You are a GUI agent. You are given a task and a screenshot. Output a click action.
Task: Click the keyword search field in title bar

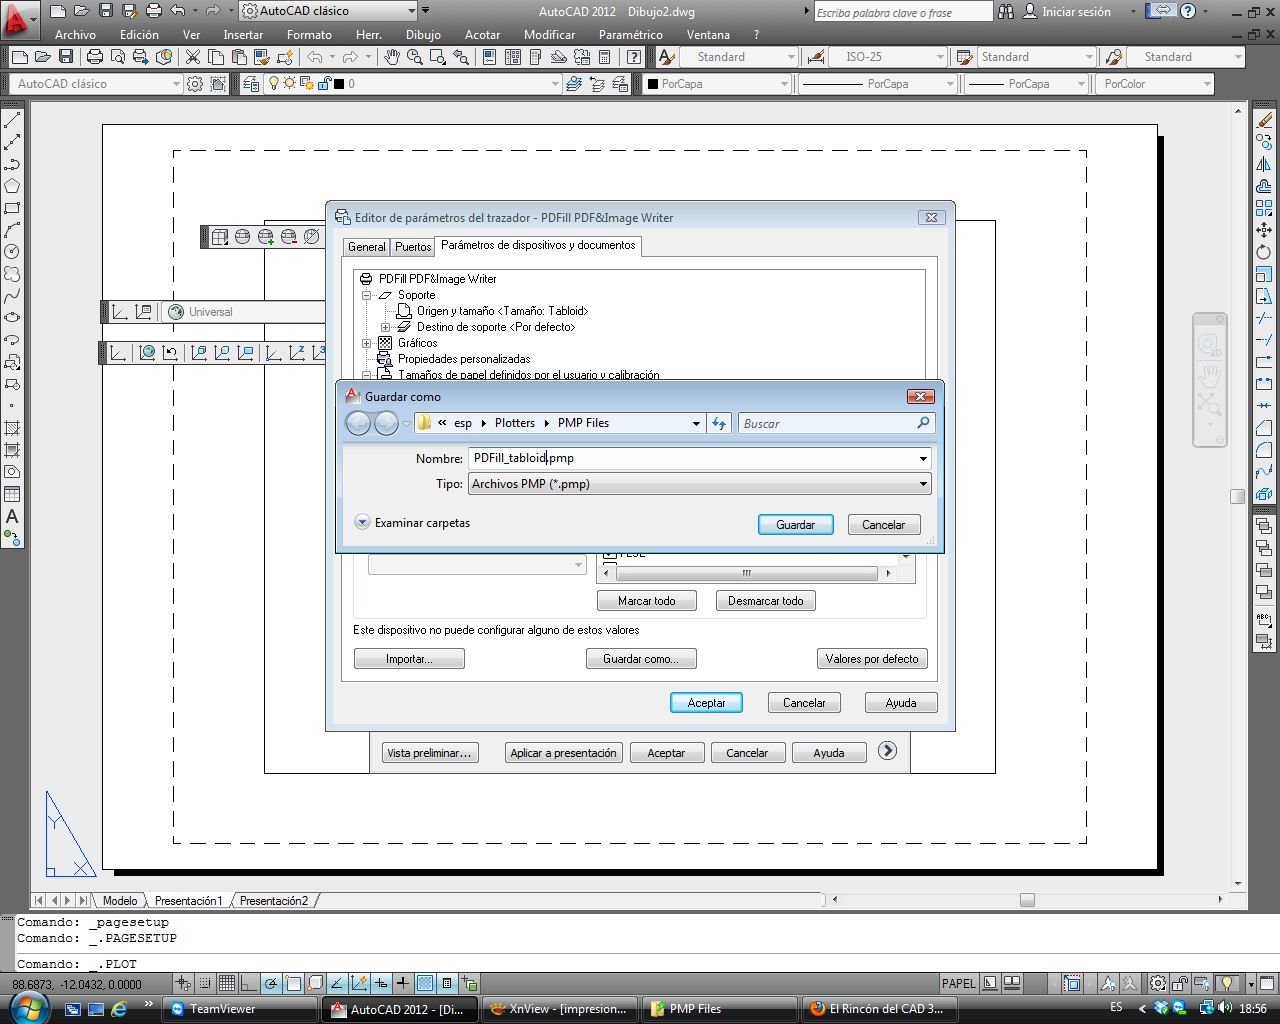[902, 12]
